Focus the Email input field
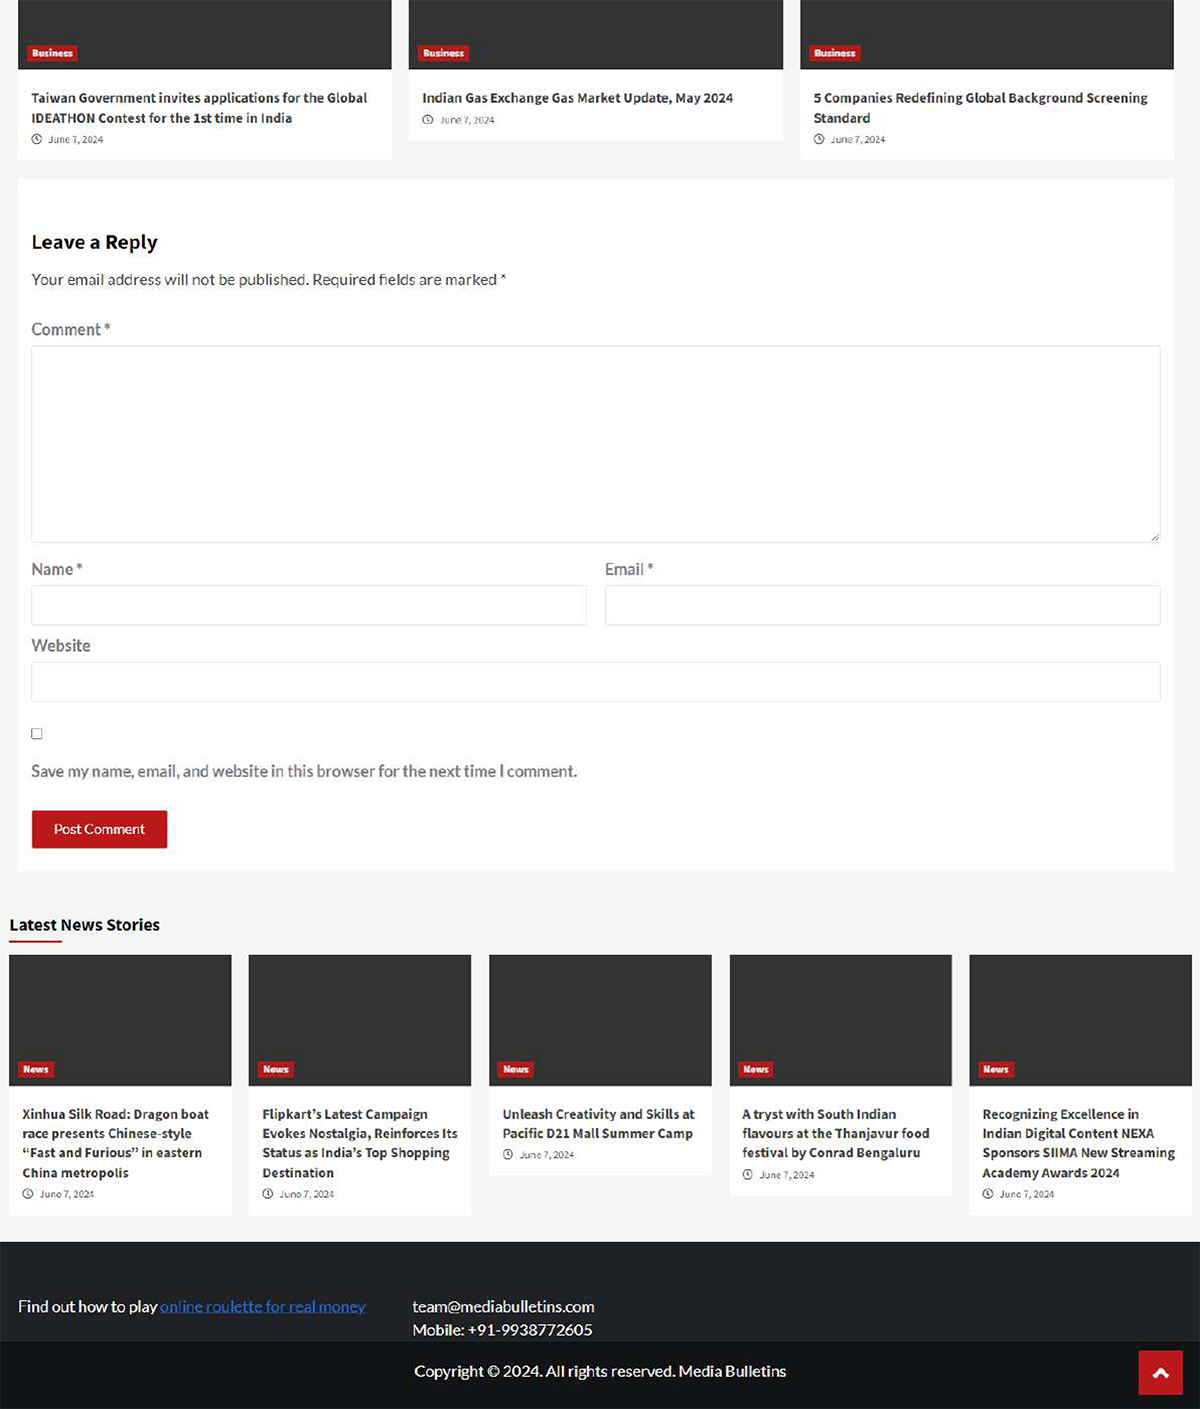Screen dimensions: 1200x1409 tap(882, 605)
